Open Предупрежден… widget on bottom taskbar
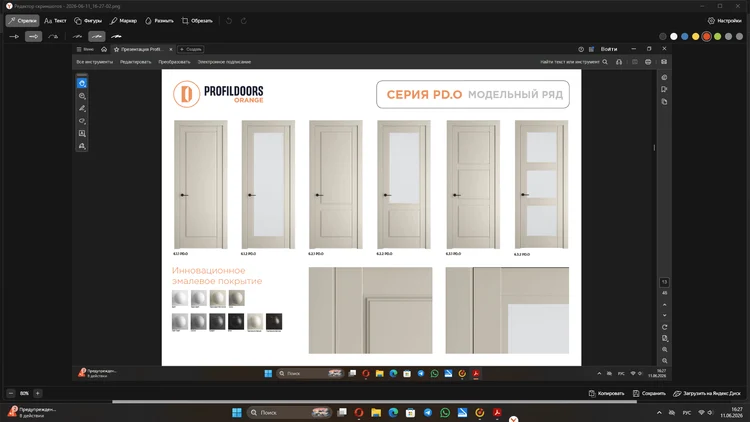The height and width of the screenshot is (422, 750). click(32, 412)
